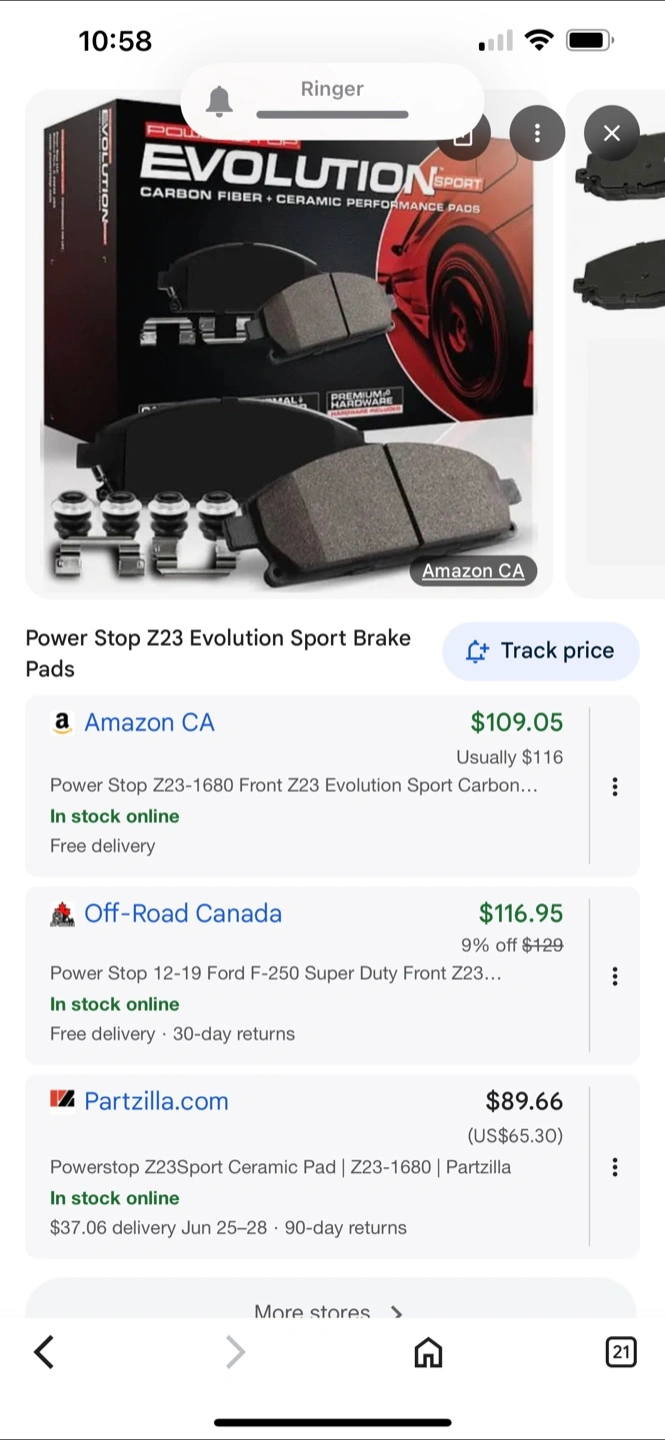Viewport: 665px width, 1440px height.
Task: Open Off-Road Canada store link
Action: 182,914
